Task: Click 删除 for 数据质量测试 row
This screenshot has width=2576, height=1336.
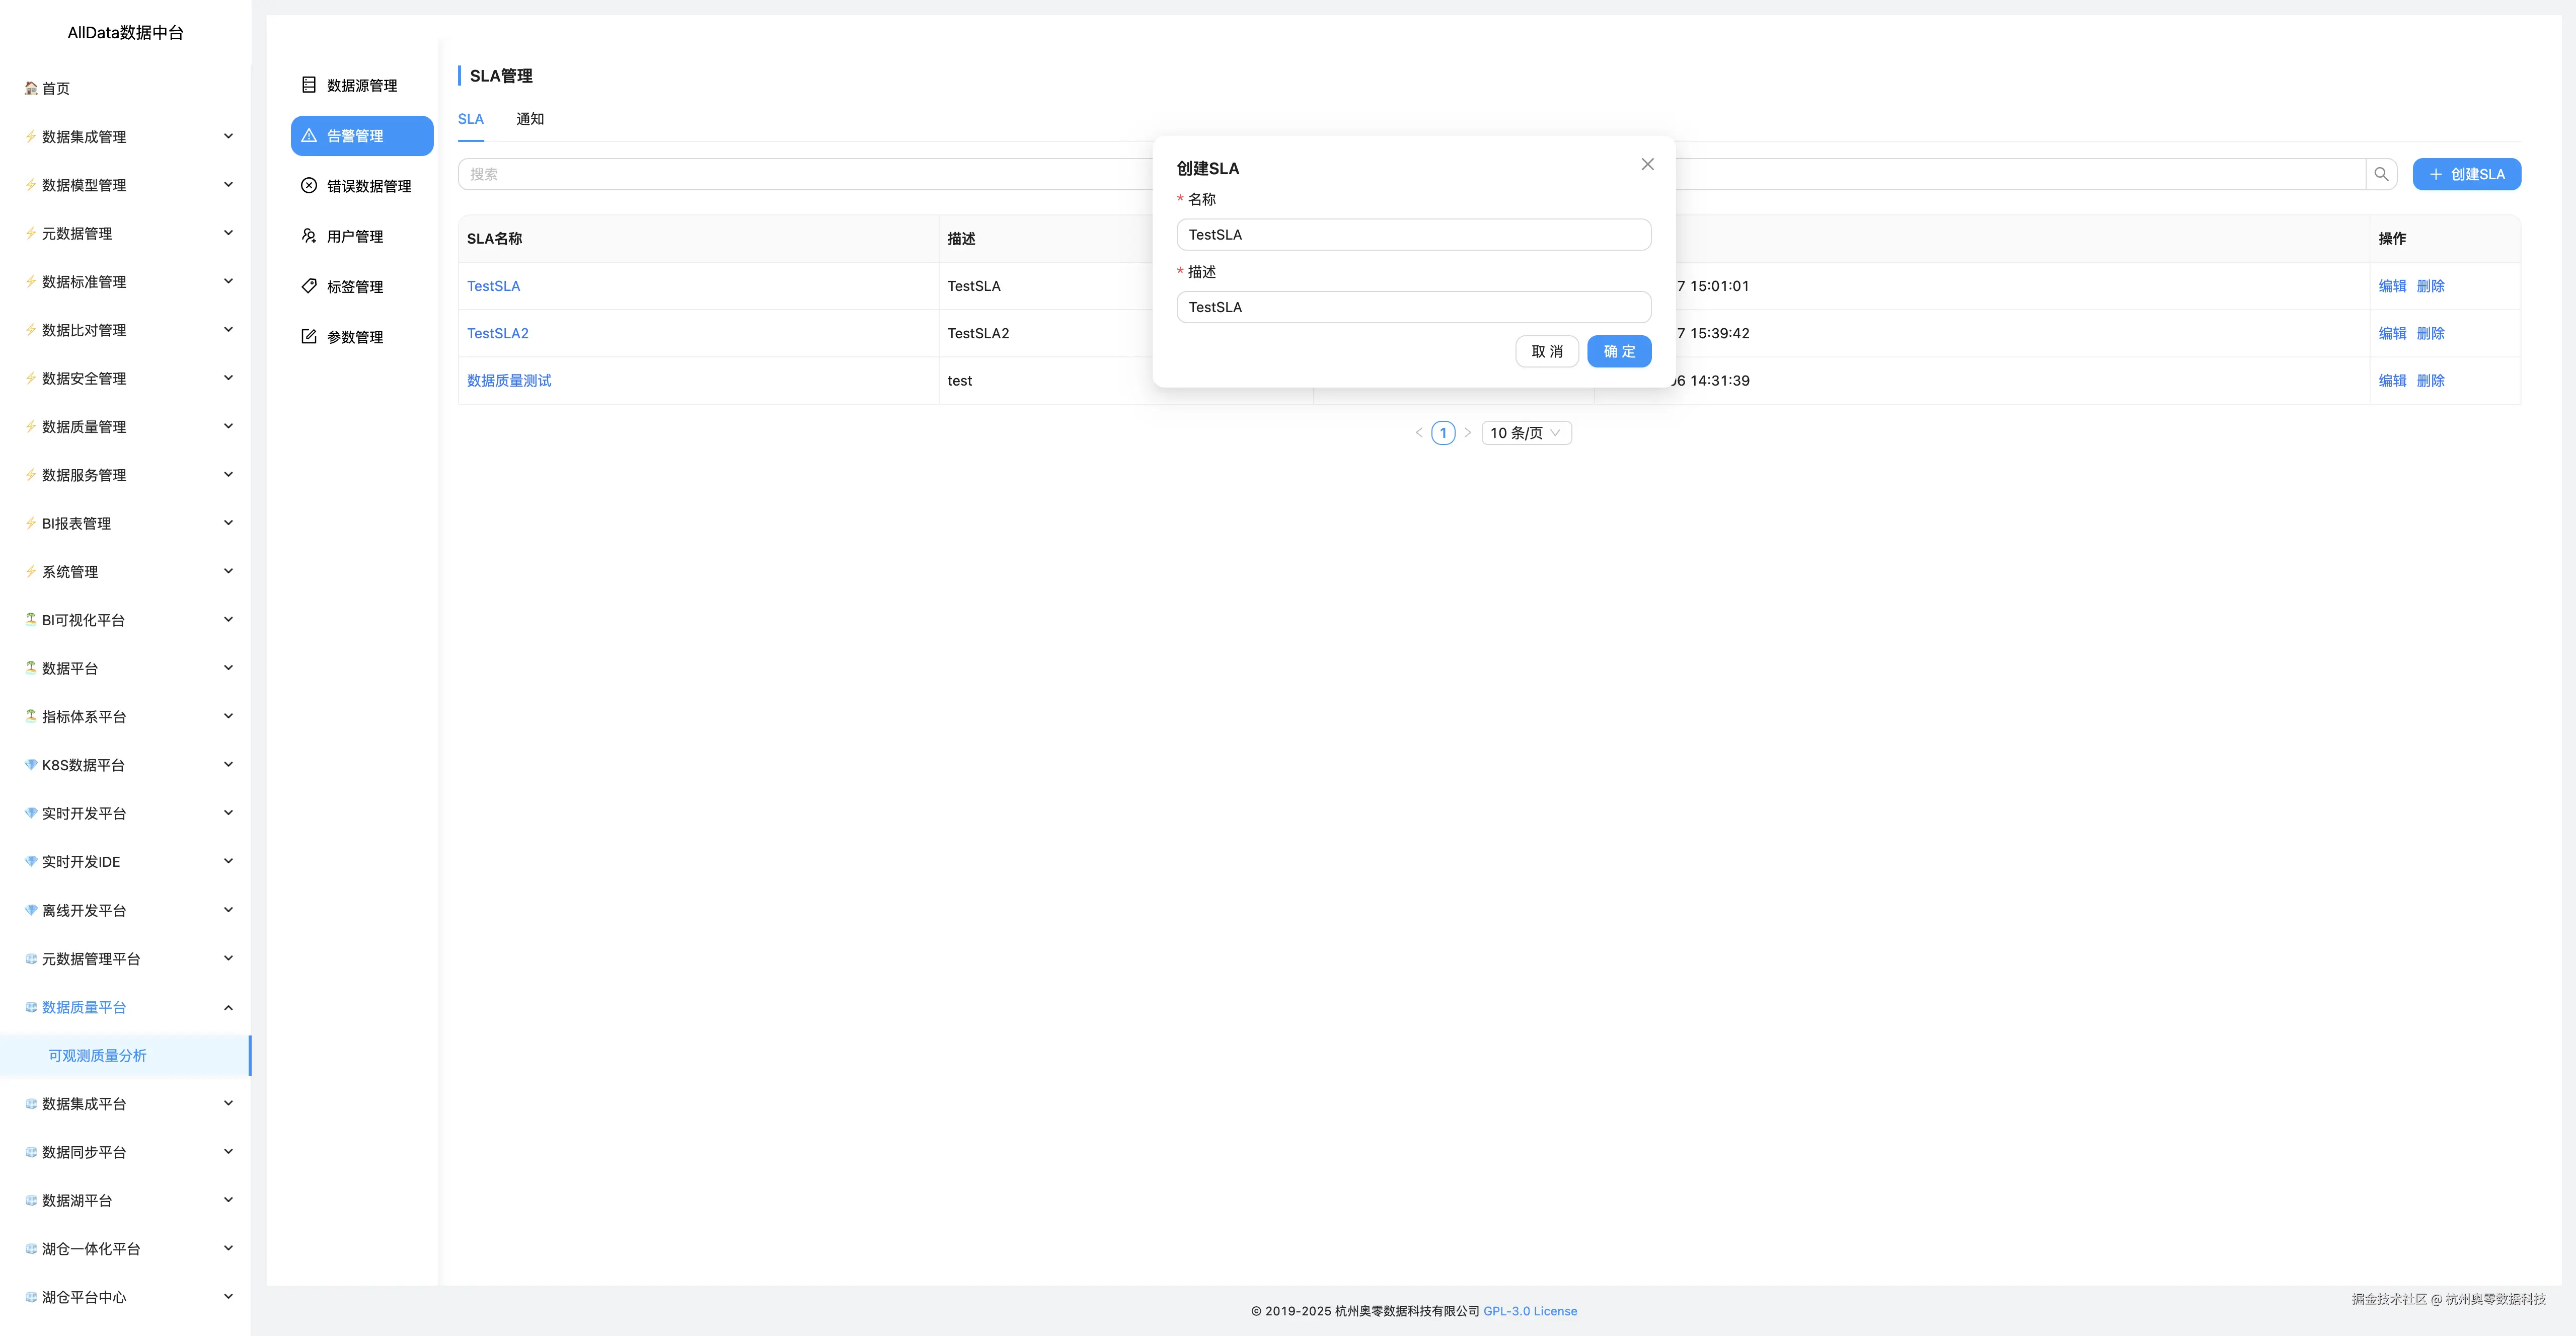Action: point(2430,381)
